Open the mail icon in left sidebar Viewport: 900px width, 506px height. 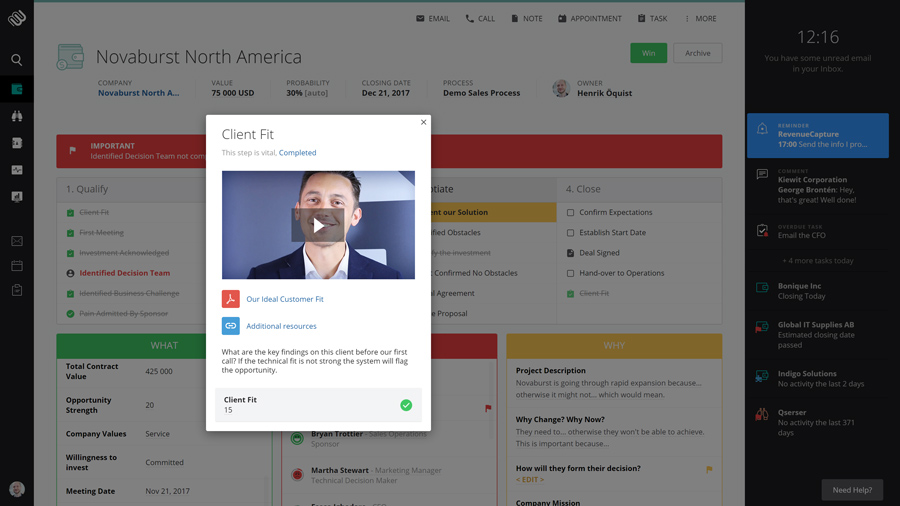(17, 241)
